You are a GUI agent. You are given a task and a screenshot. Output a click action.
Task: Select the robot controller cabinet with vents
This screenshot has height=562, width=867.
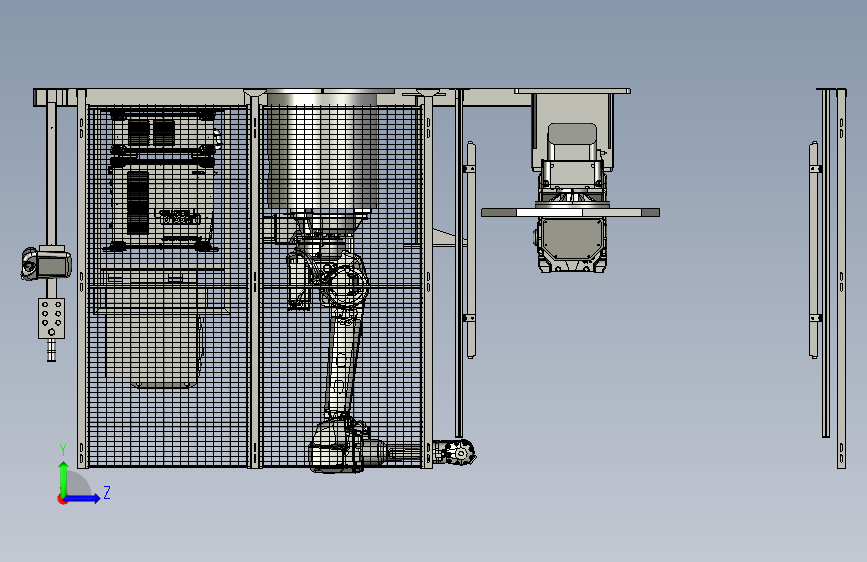(161, 180)
